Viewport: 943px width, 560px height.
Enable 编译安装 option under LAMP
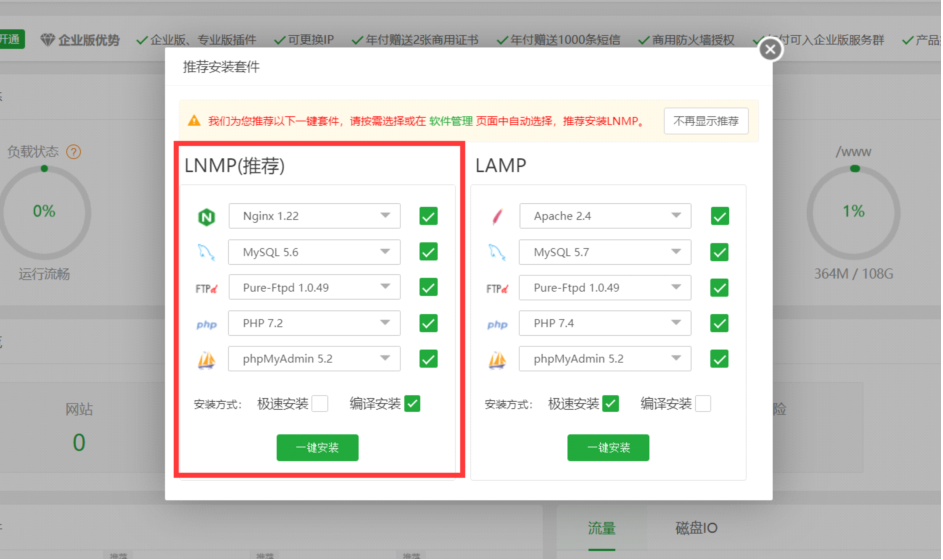(x=703, y=404)
